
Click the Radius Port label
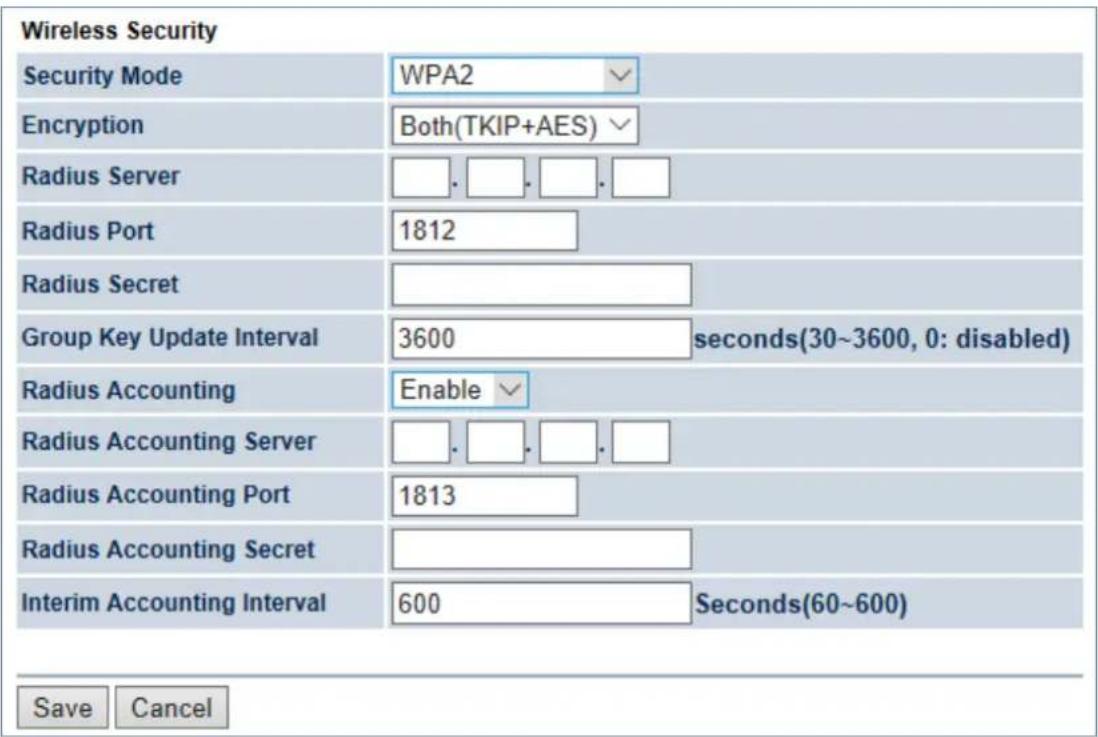tap(88, 230)
